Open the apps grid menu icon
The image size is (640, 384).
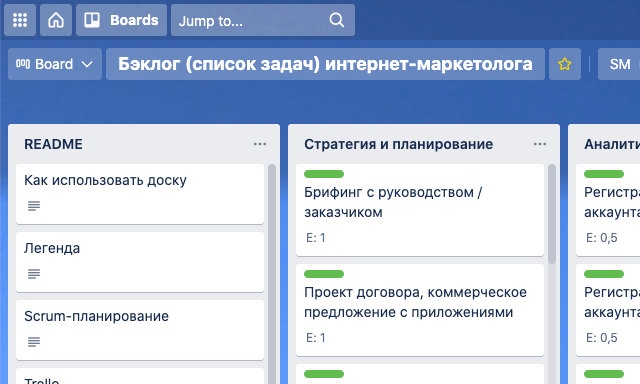[x=20, y=20]
